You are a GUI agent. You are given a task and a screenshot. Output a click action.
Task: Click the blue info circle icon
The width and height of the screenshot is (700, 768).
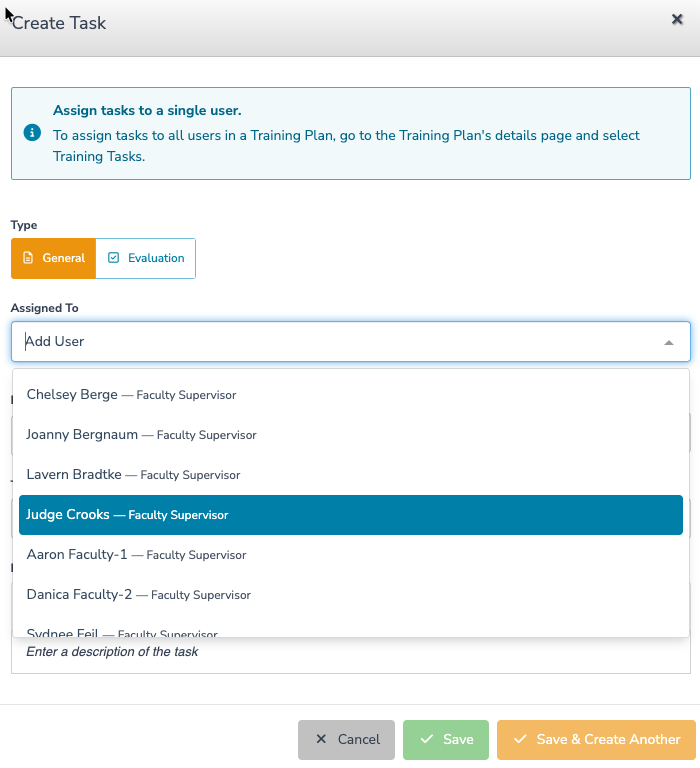tap(32, 132)
